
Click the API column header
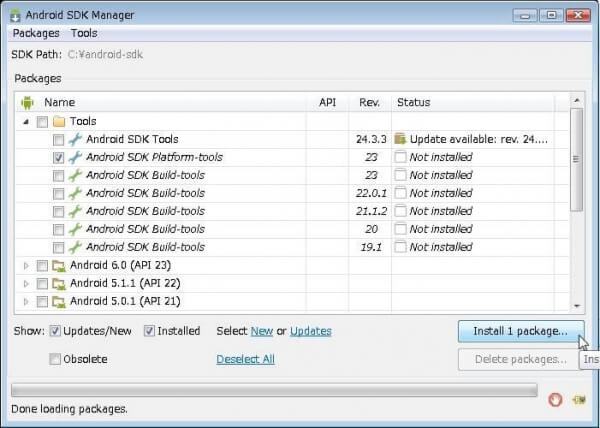[x=328, y=103]
